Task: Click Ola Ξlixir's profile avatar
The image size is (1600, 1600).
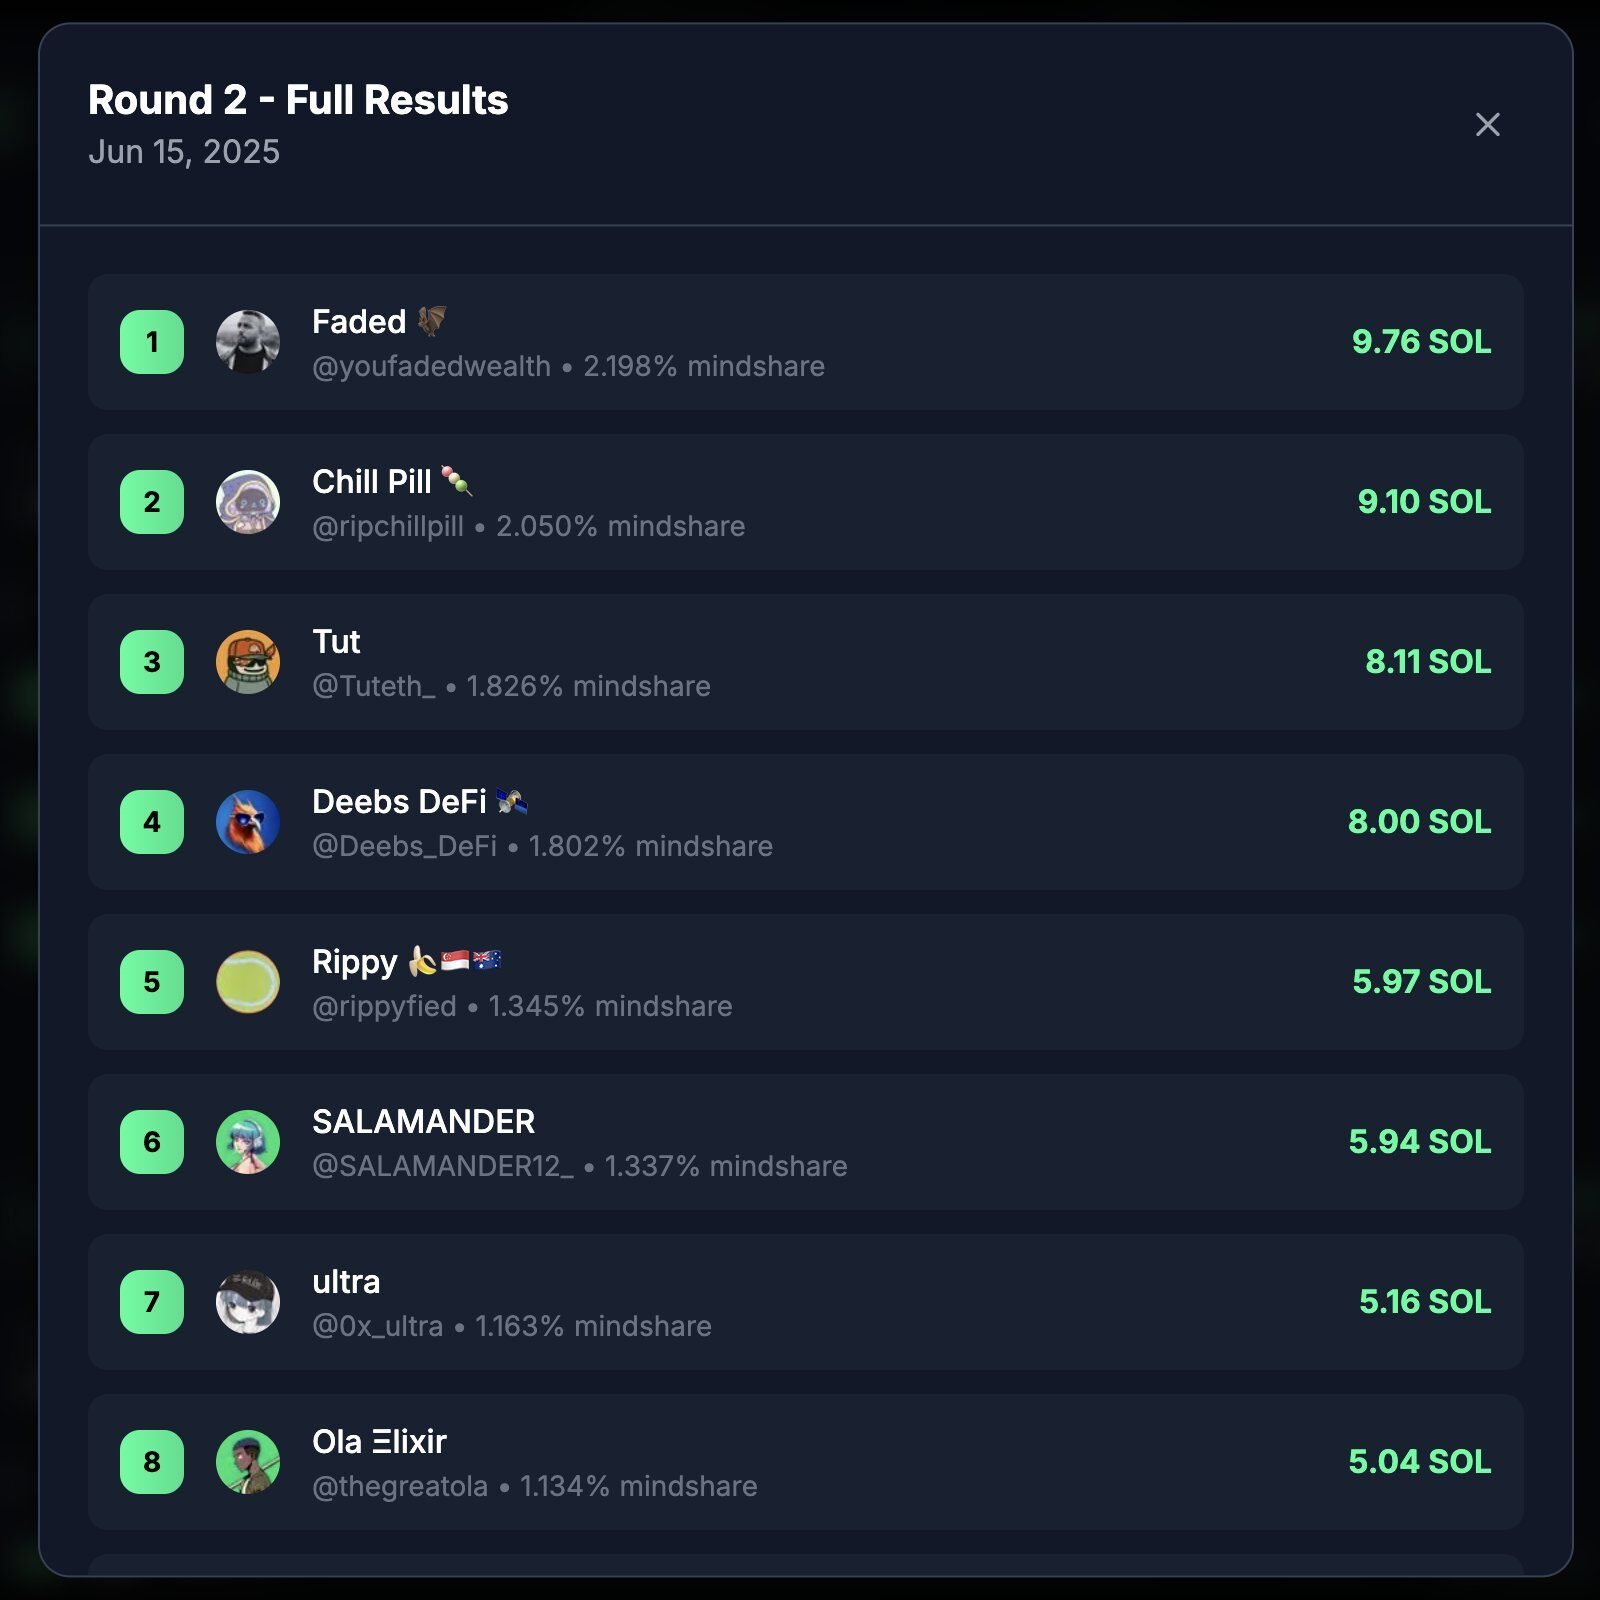Action: pos(249,1462)
